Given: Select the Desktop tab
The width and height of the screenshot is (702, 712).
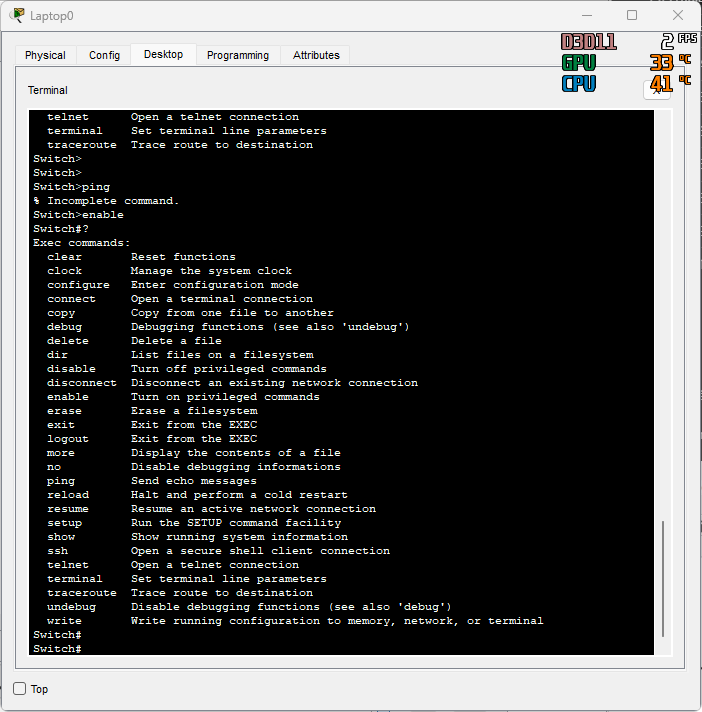Looking at the screenshot, I should [163, 55].
